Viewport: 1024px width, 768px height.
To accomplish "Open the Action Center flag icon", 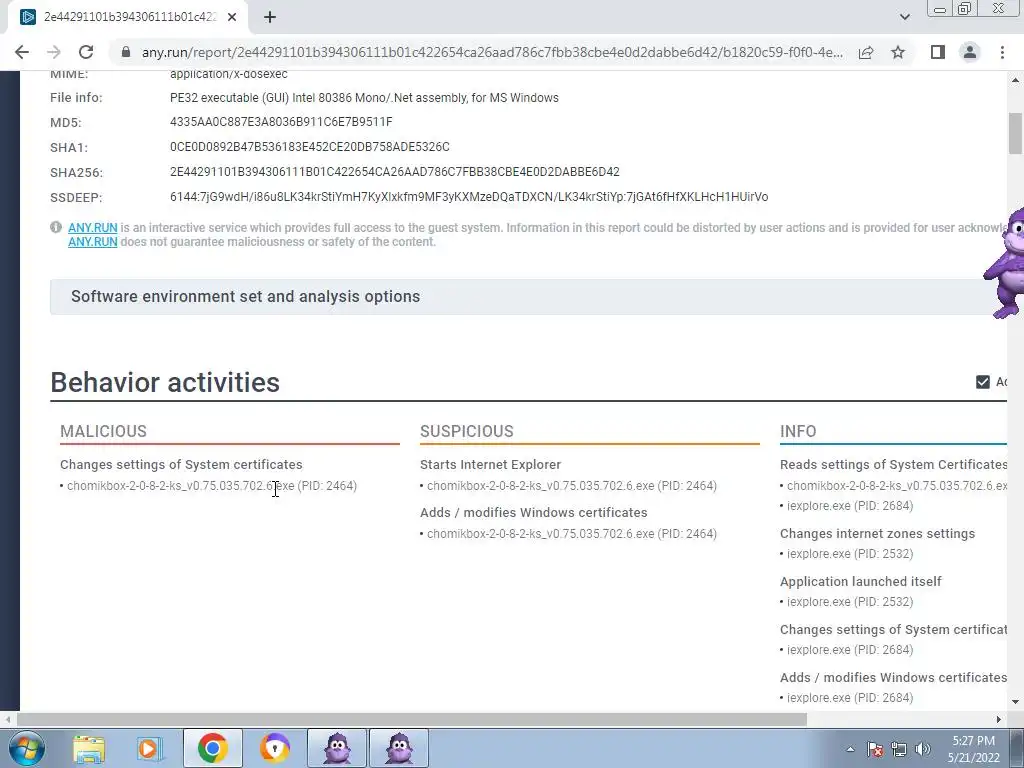I will (x=875, y=749).
